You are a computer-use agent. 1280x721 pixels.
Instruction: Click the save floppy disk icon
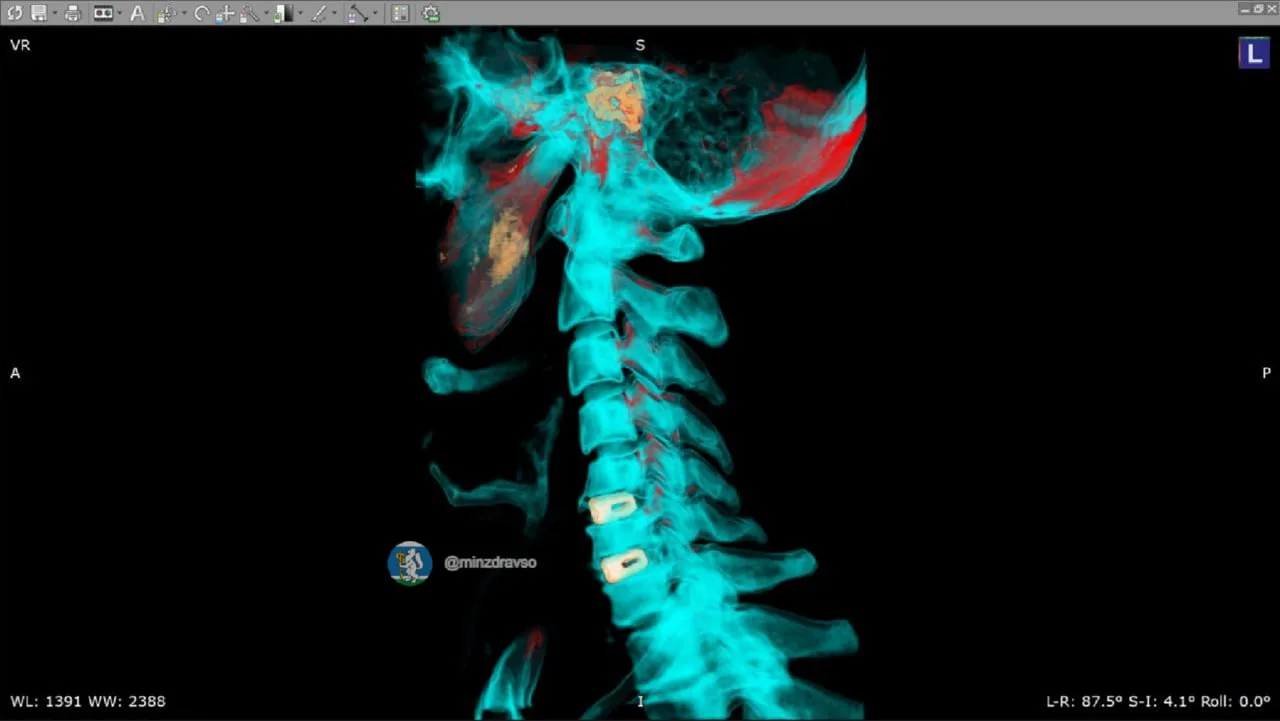38,13
